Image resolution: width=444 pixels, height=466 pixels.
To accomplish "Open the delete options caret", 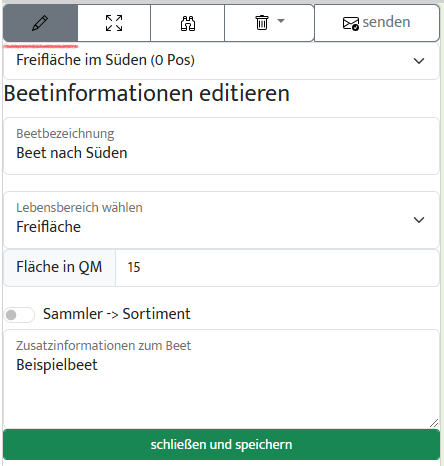I will (281, 21).
